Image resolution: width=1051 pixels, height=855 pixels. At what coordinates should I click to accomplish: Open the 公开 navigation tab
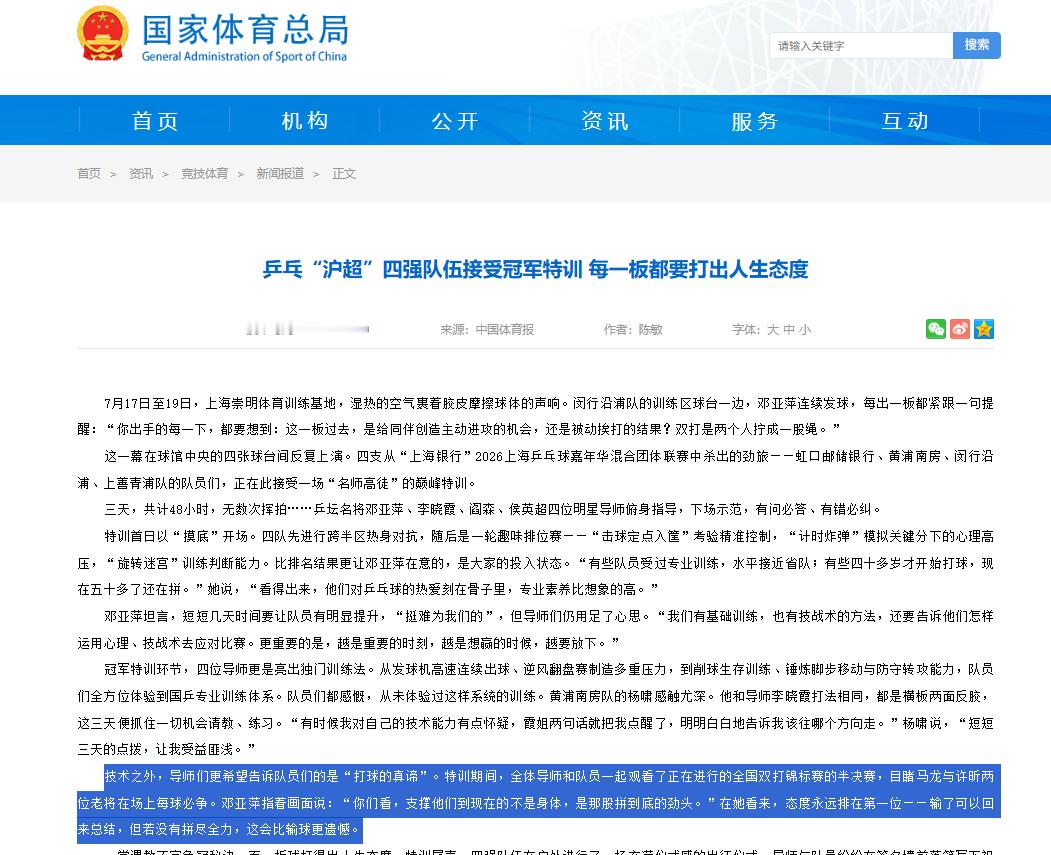[x=455, y=121]
